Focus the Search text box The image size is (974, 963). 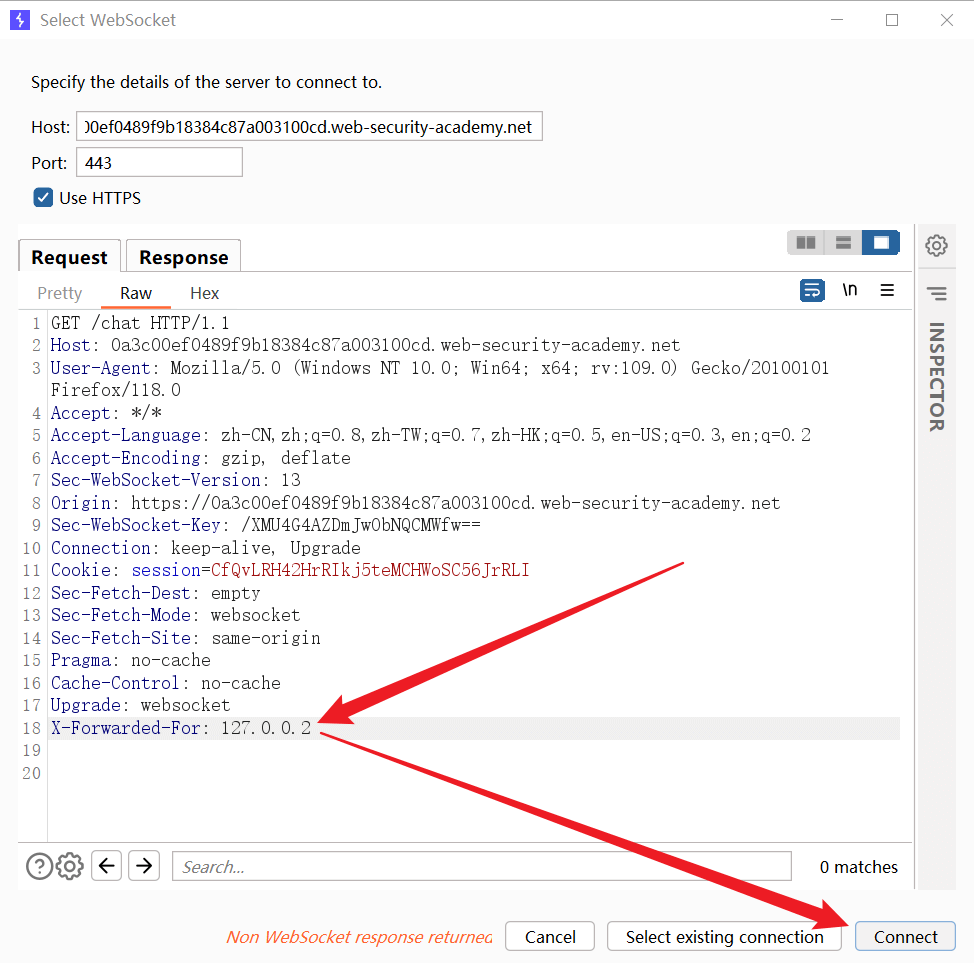pyautogui.click(x=480, y=866)
